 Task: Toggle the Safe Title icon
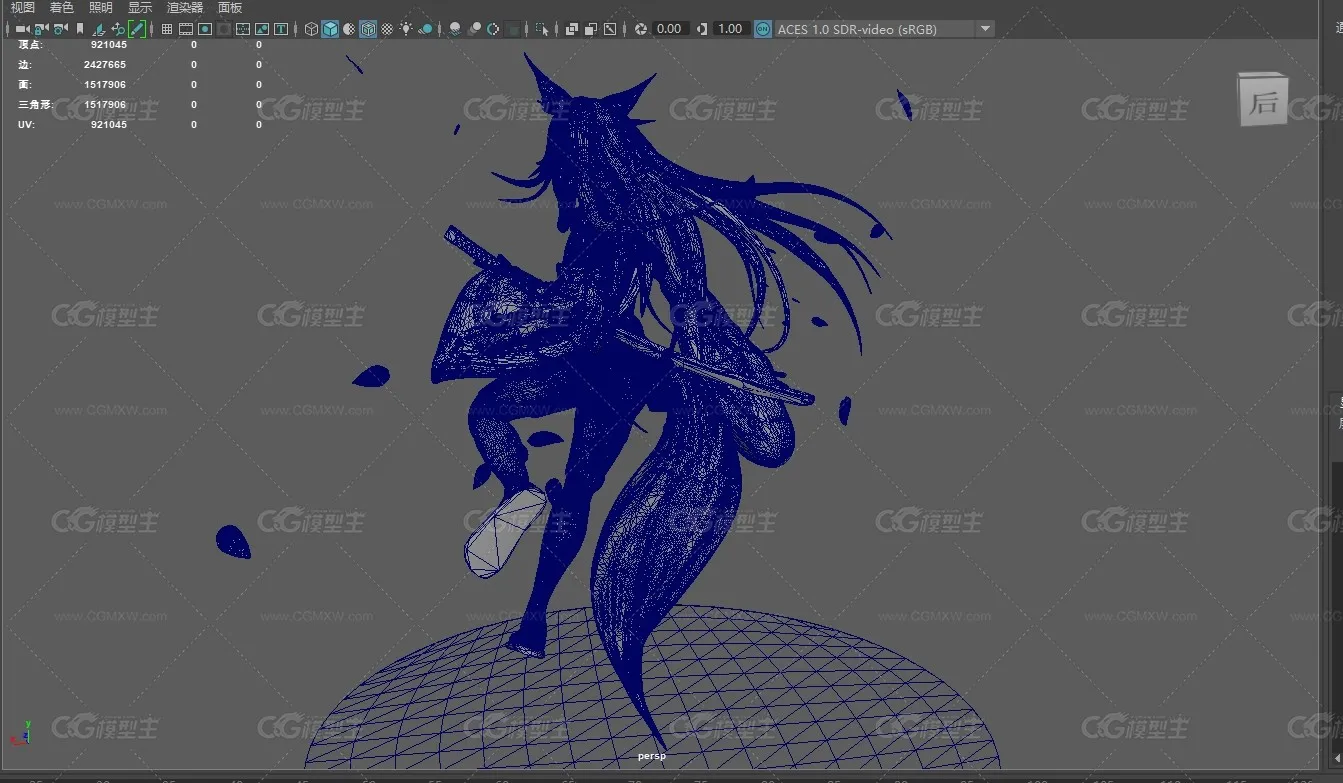(x=281, y=29)
